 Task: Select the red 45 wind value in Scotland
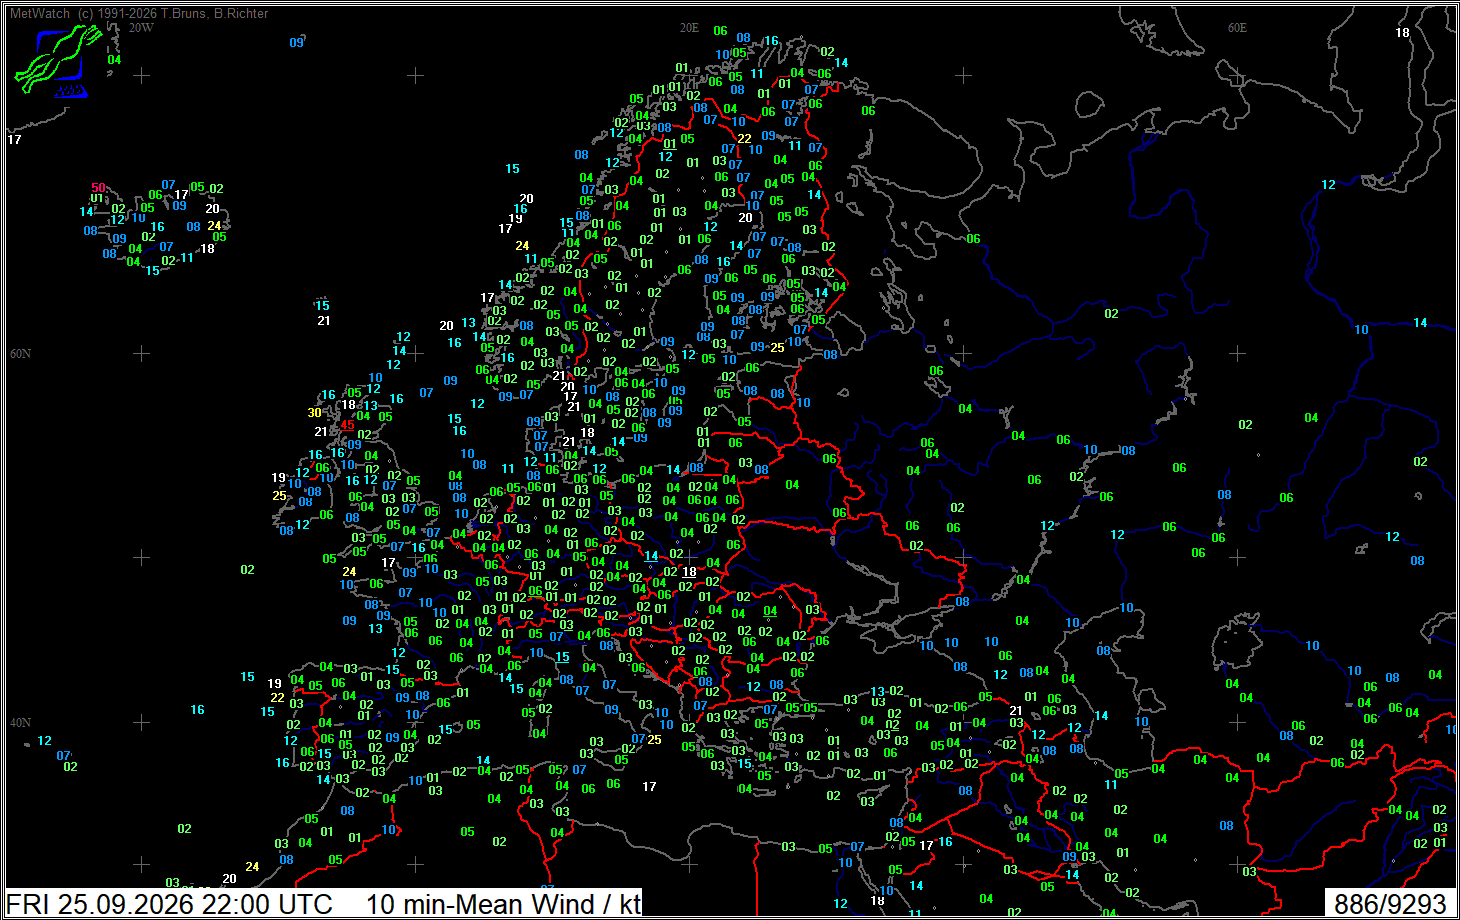tap(347, 425)
